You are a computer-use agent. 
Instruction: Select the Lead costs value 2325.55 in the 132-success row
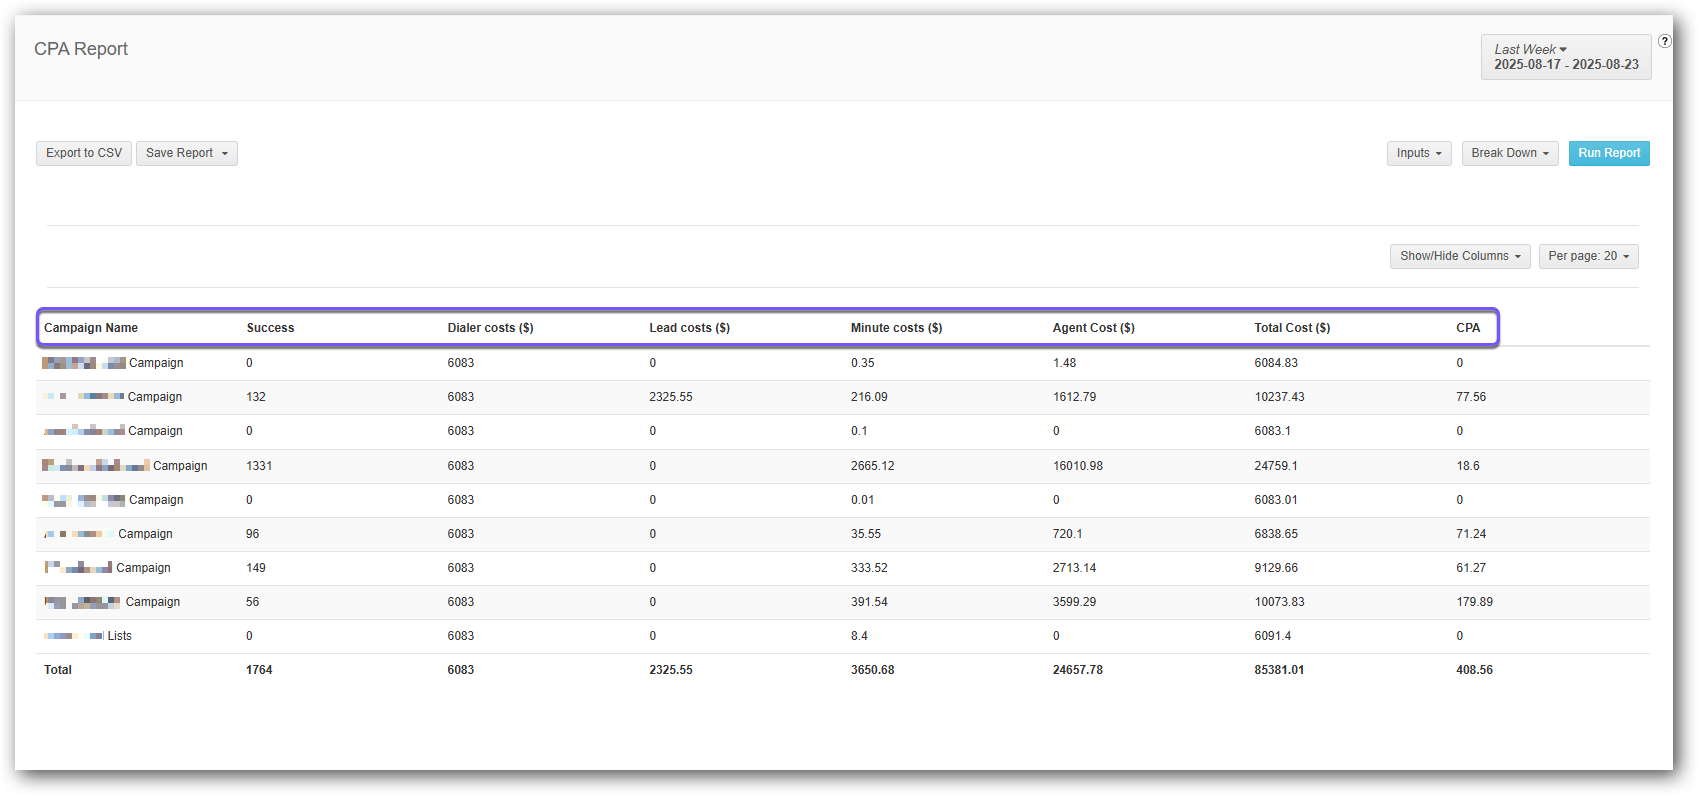[x=671, y=397]
